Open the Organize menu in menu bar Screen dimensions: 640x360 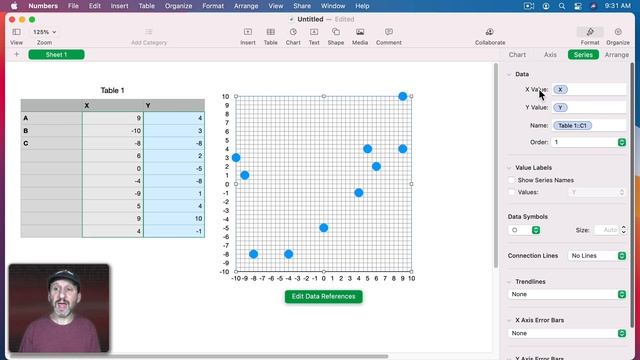(x=178, y=6)
